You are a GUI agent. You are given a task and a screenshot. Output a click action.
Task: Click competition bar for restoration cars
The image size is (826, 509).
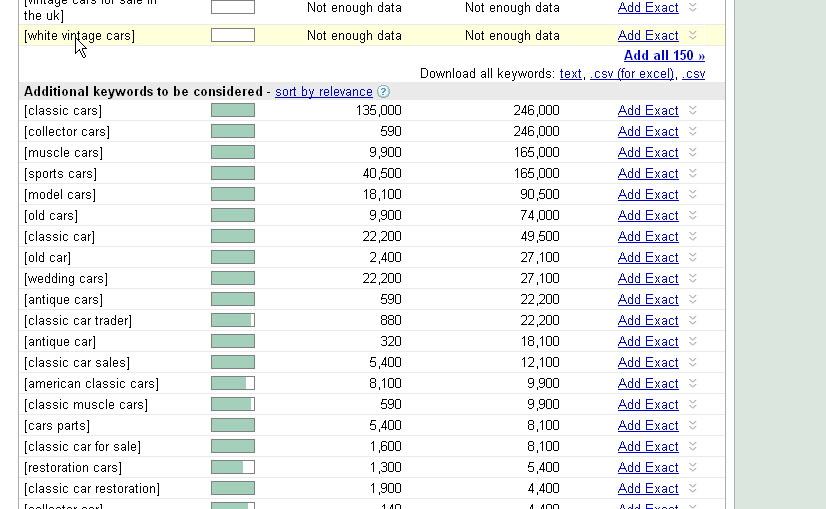tap(233, 467)
